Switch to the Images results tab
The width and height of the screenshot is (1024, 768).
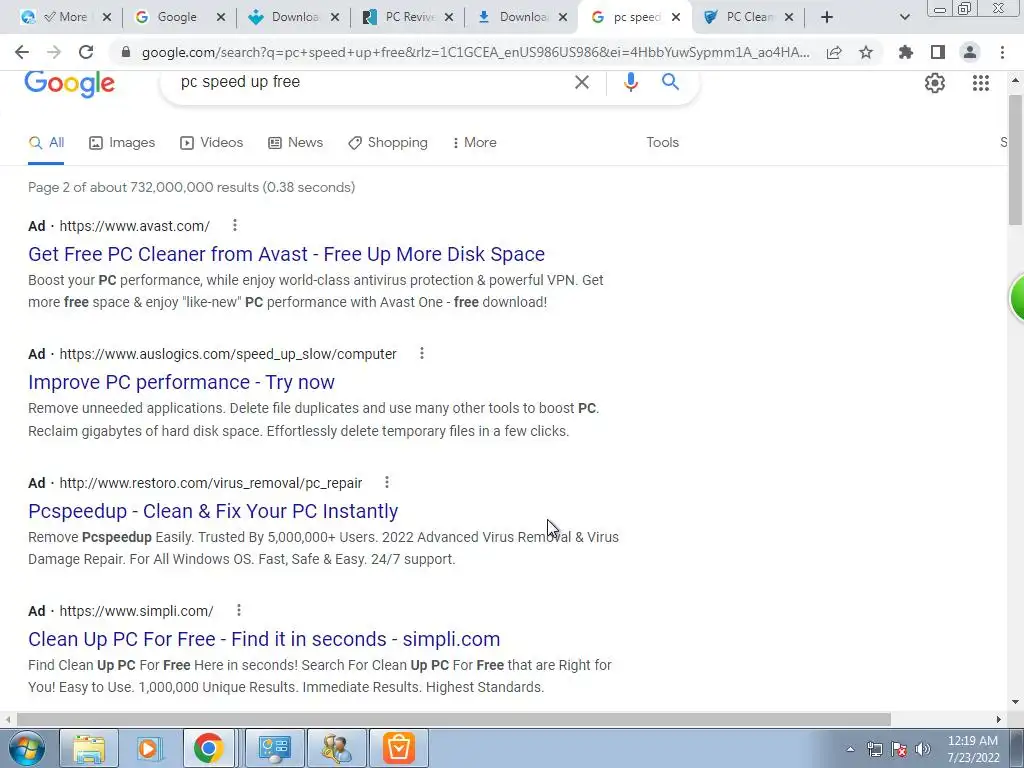122,142
